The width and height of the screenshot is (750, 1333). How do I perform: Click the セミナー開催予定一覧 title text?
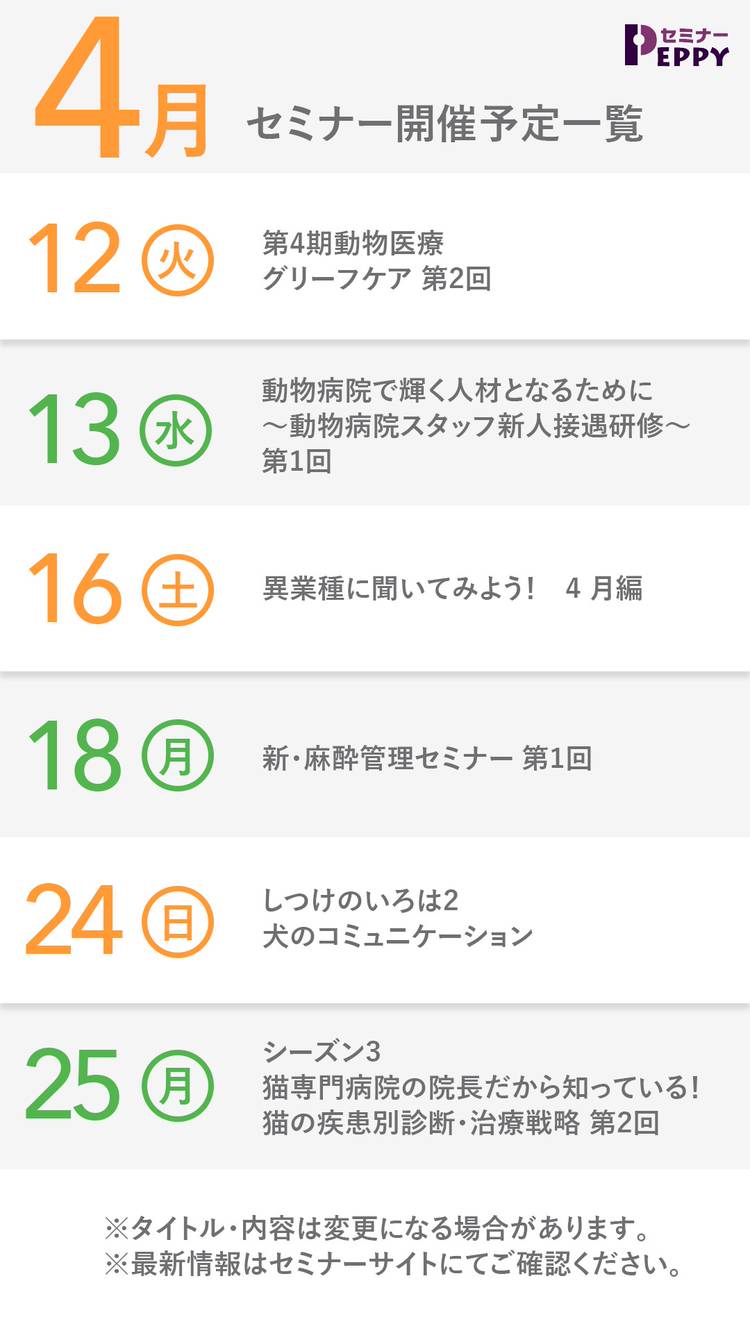[x=444, y=125]
